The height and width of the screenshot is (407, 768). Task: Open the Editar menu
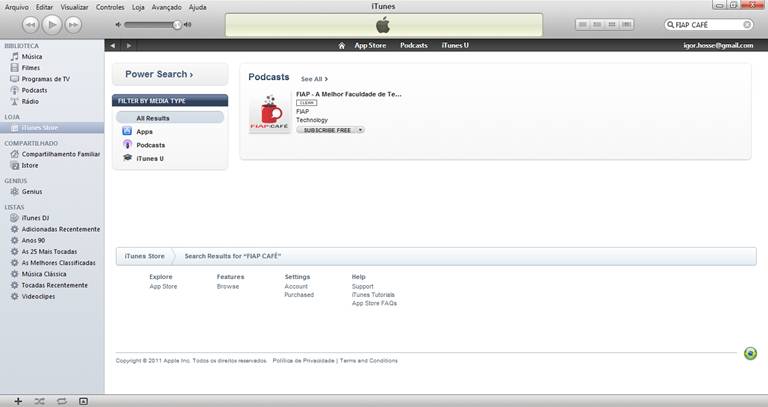pos(45,7)
